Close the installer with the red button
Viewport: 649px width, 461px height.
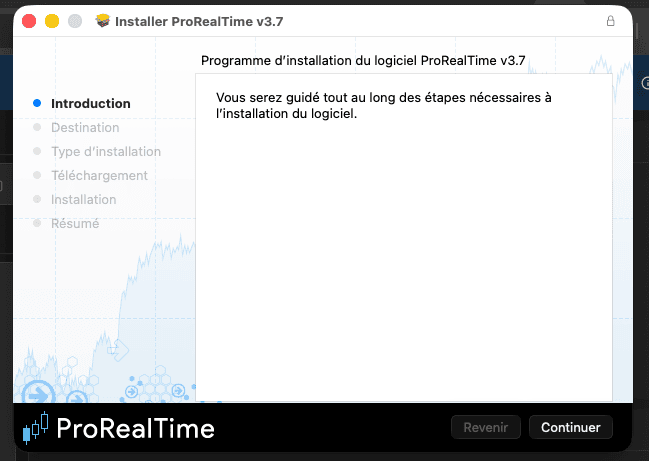coord(29,21)
